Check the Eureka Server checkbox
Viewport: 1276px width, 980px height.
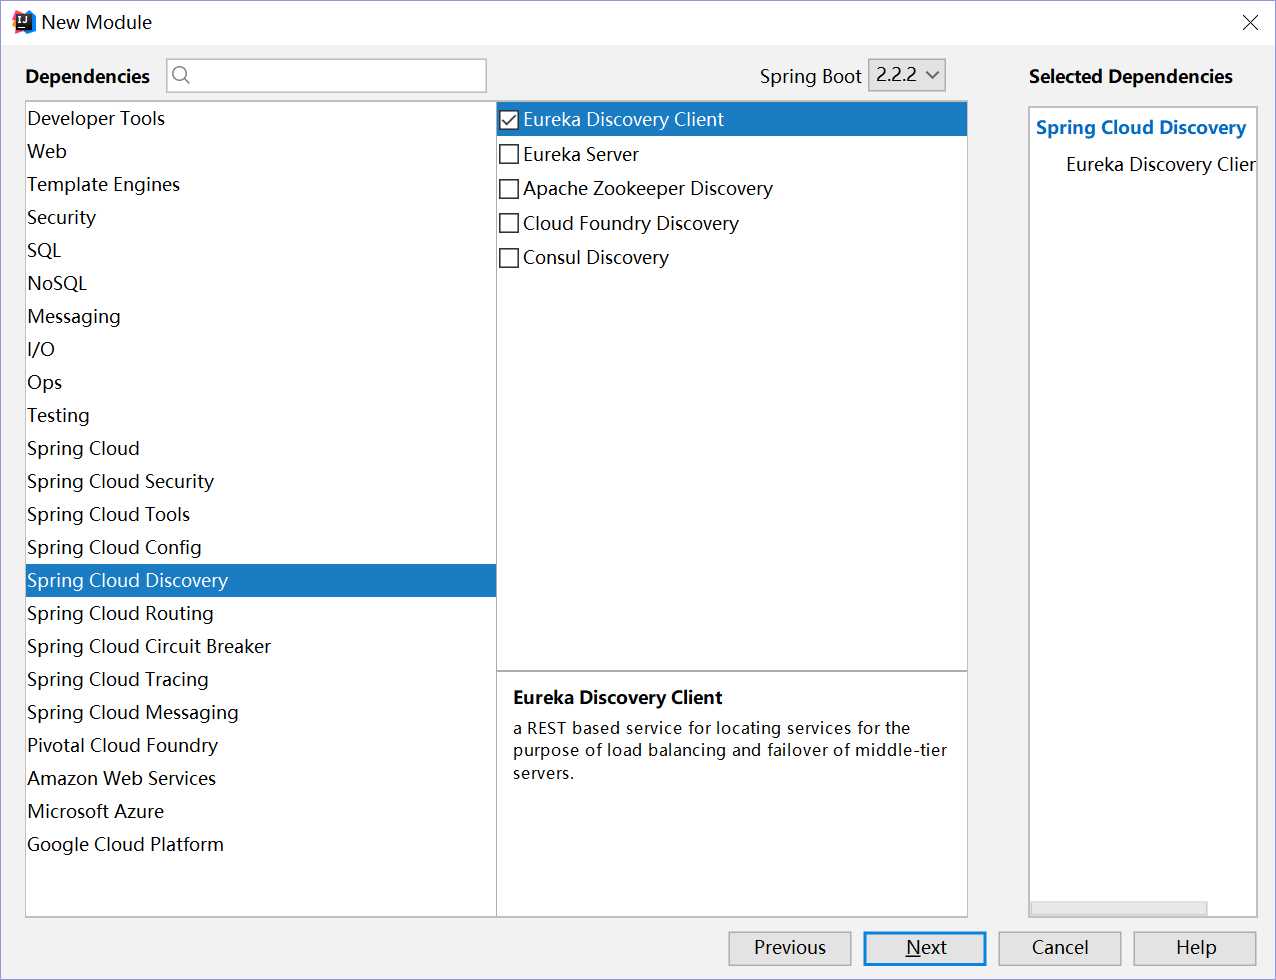(509, 154)
